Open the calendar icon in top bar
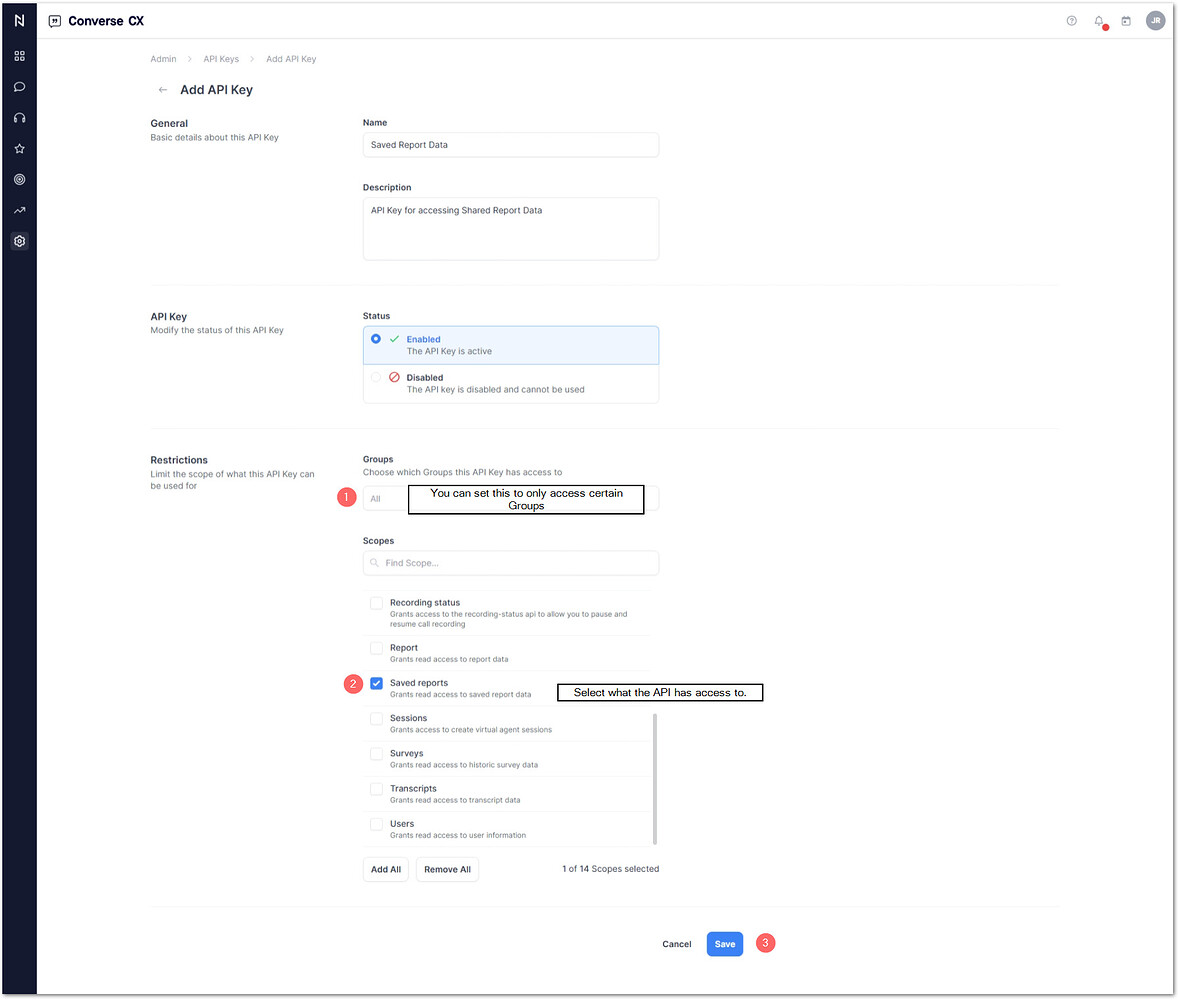This screenshot has width=1178, height=1000. pyautogui.click(x=1126, y=20)
